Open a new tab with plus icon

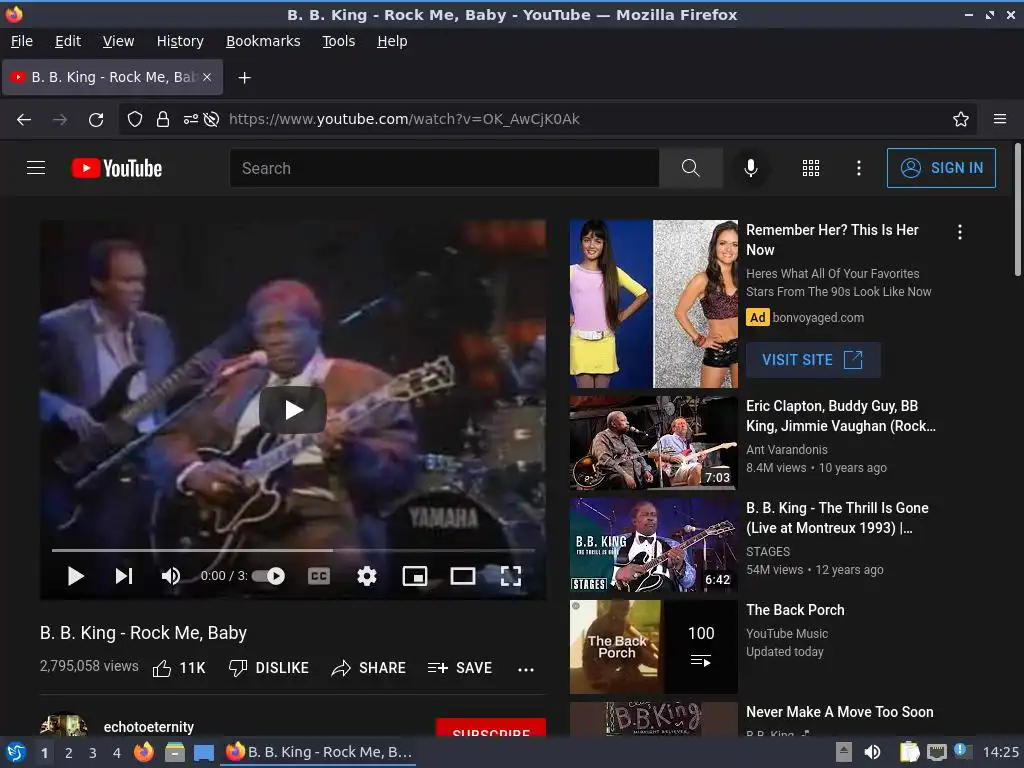[244, 78]
